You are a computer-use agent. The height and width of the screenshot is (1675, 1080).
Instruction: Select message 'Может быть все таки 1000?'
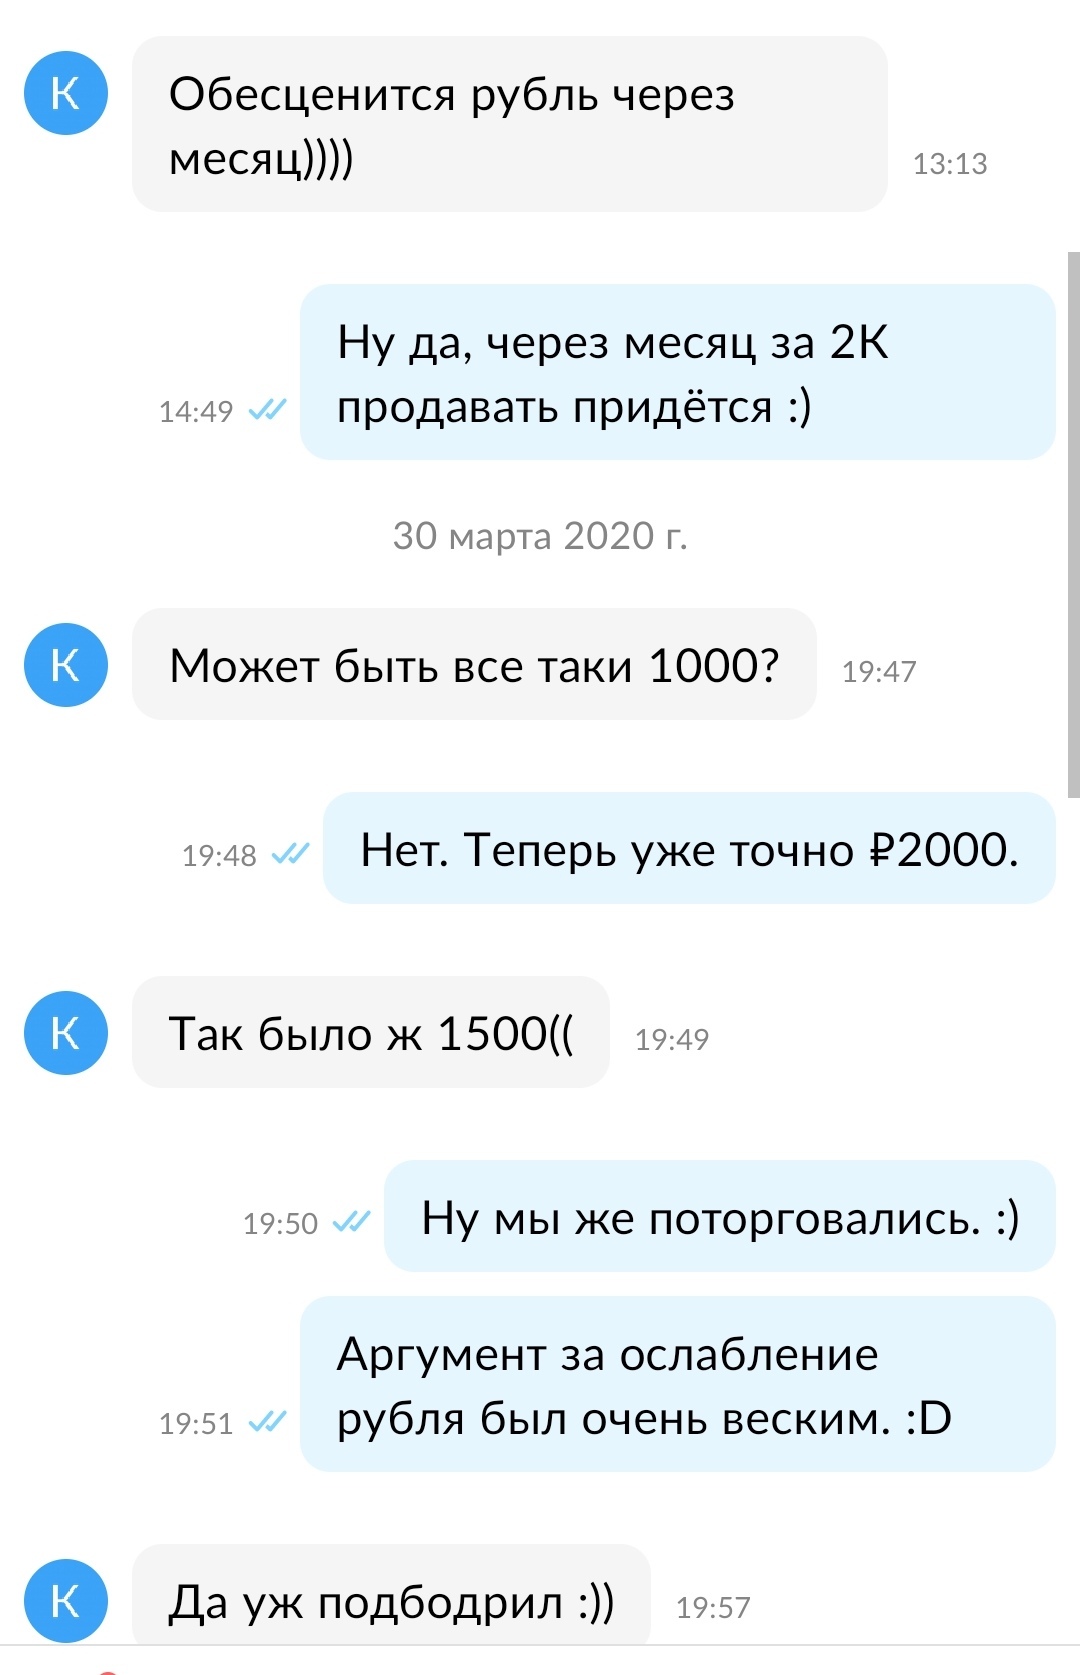474,664
